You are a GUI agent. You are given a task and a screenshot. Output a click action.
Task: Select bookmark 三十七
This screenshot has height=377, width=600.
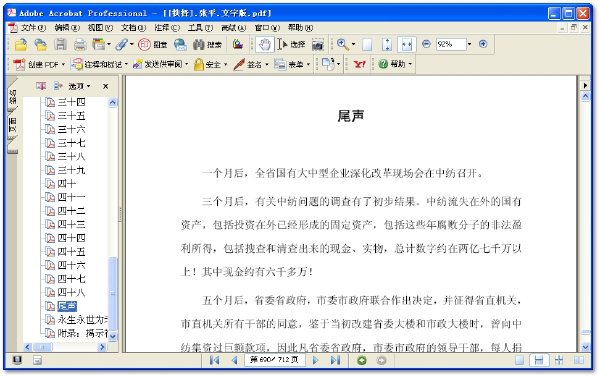(71, 143)
